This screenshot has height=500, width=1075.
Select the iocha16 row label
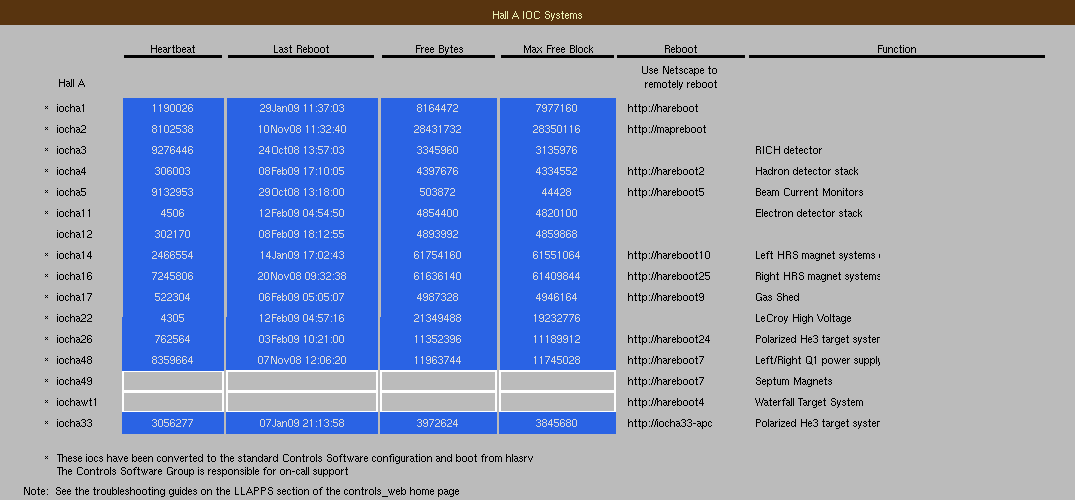[74, 276]
